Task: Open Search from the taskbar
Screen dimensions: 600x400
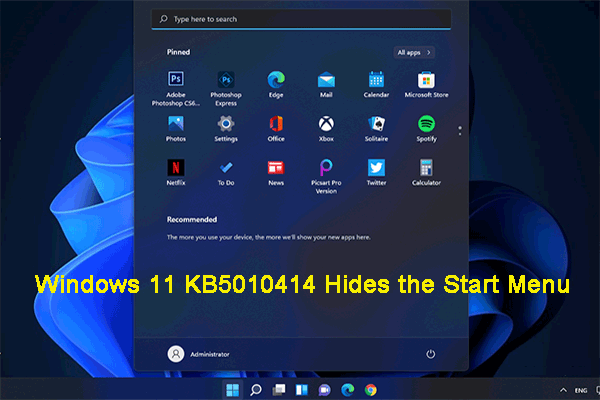Action: 256,390
